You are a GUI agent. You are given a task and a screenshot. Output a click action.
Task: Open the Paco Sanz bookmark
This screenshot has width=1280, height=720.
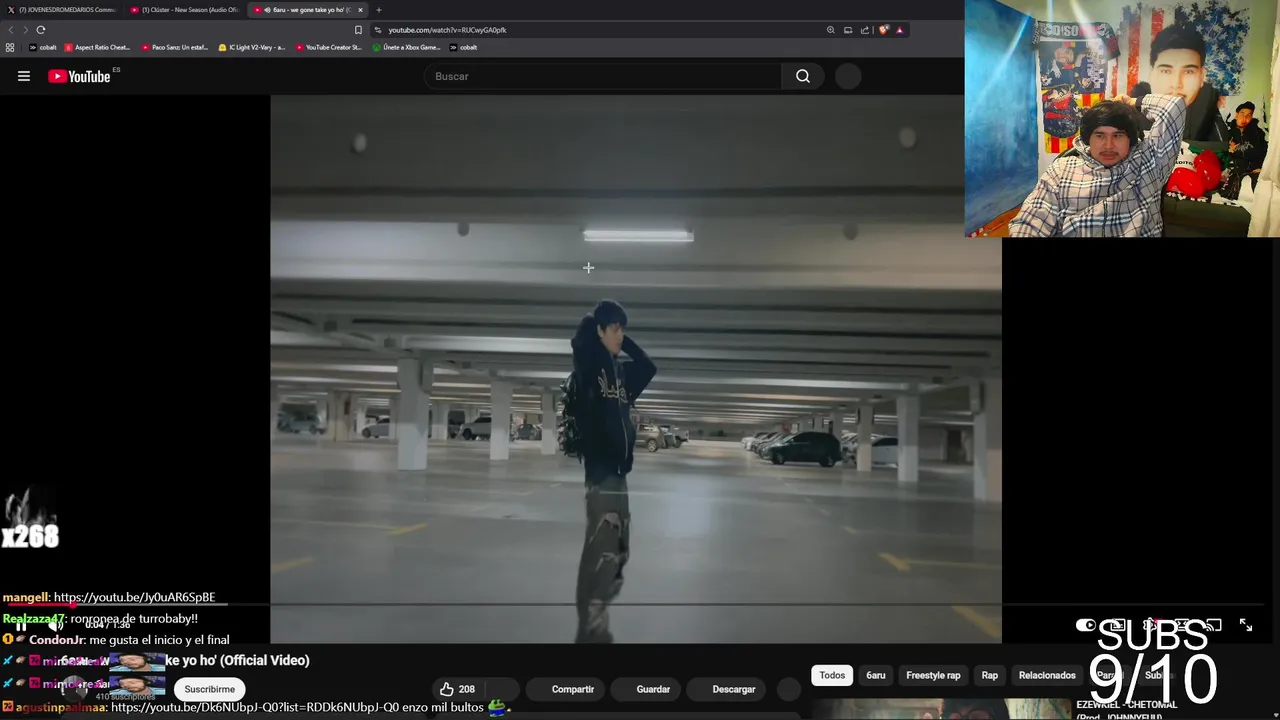(174, 47)
